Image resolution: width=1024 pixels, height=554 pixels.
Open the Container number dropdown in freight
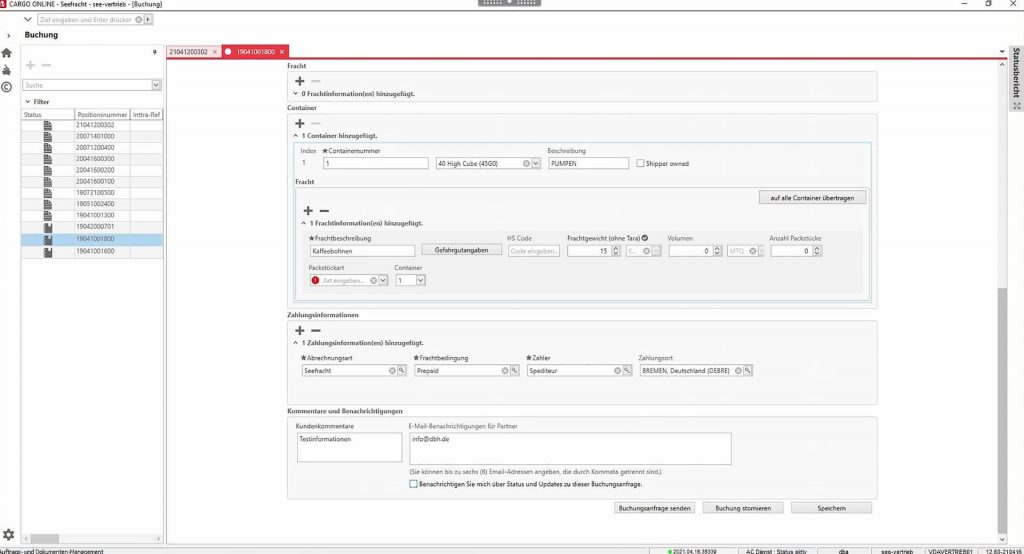(x=421, y=280)
